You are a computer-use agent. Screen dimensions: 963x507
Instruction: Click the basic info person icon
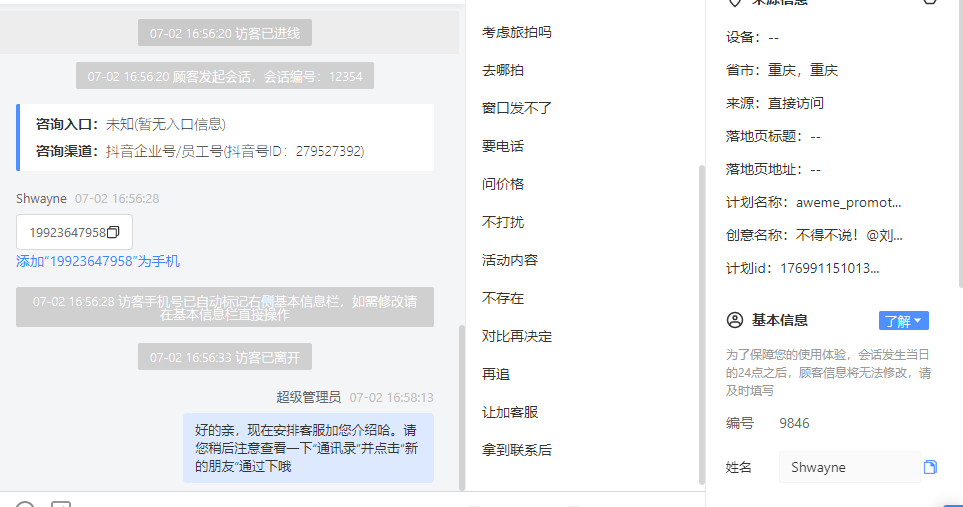pos(735,320)
